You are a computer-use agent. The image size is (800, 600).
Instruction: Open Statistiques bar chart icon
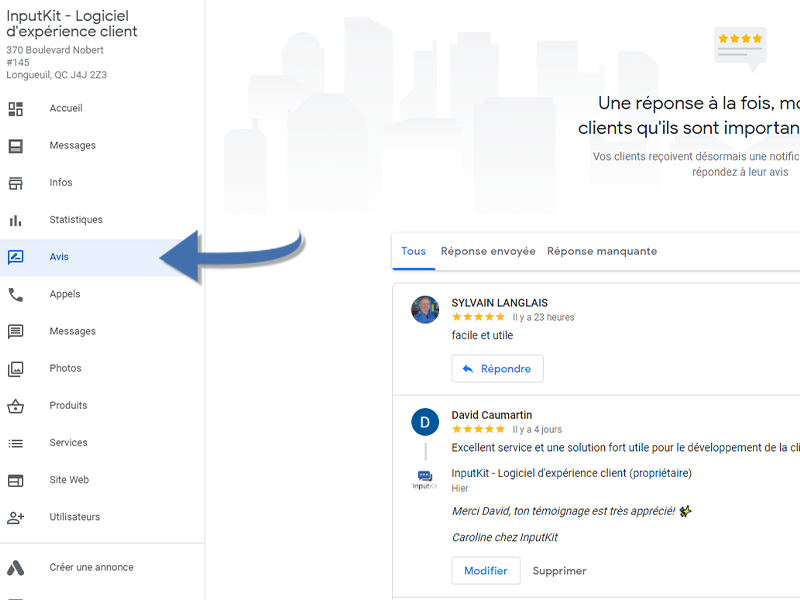(x=16, y=220)
